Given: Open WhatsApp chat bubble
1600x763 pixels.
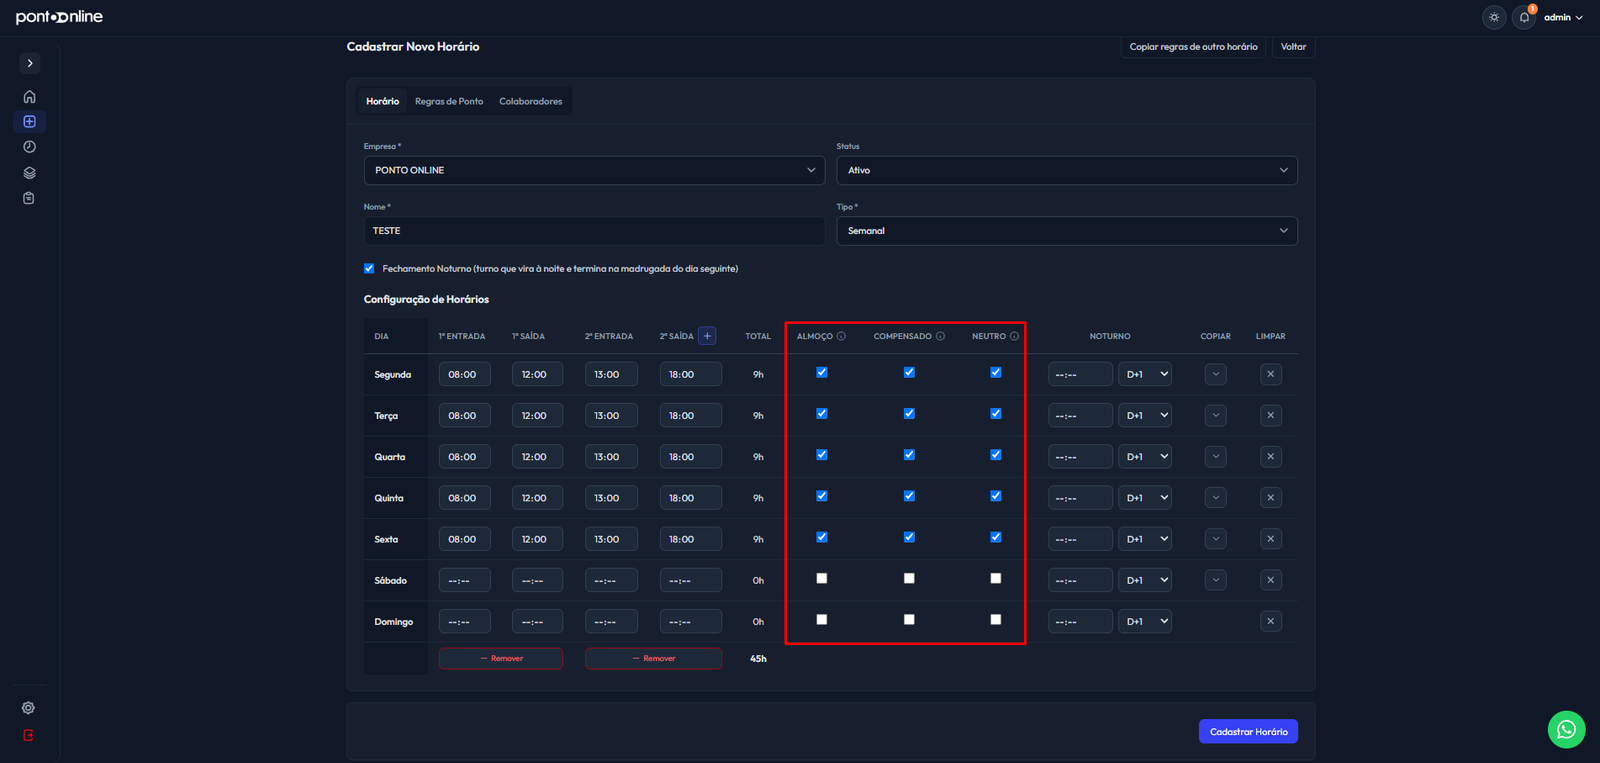Looking at the screenshot, I should click(x=1566, y=729).
